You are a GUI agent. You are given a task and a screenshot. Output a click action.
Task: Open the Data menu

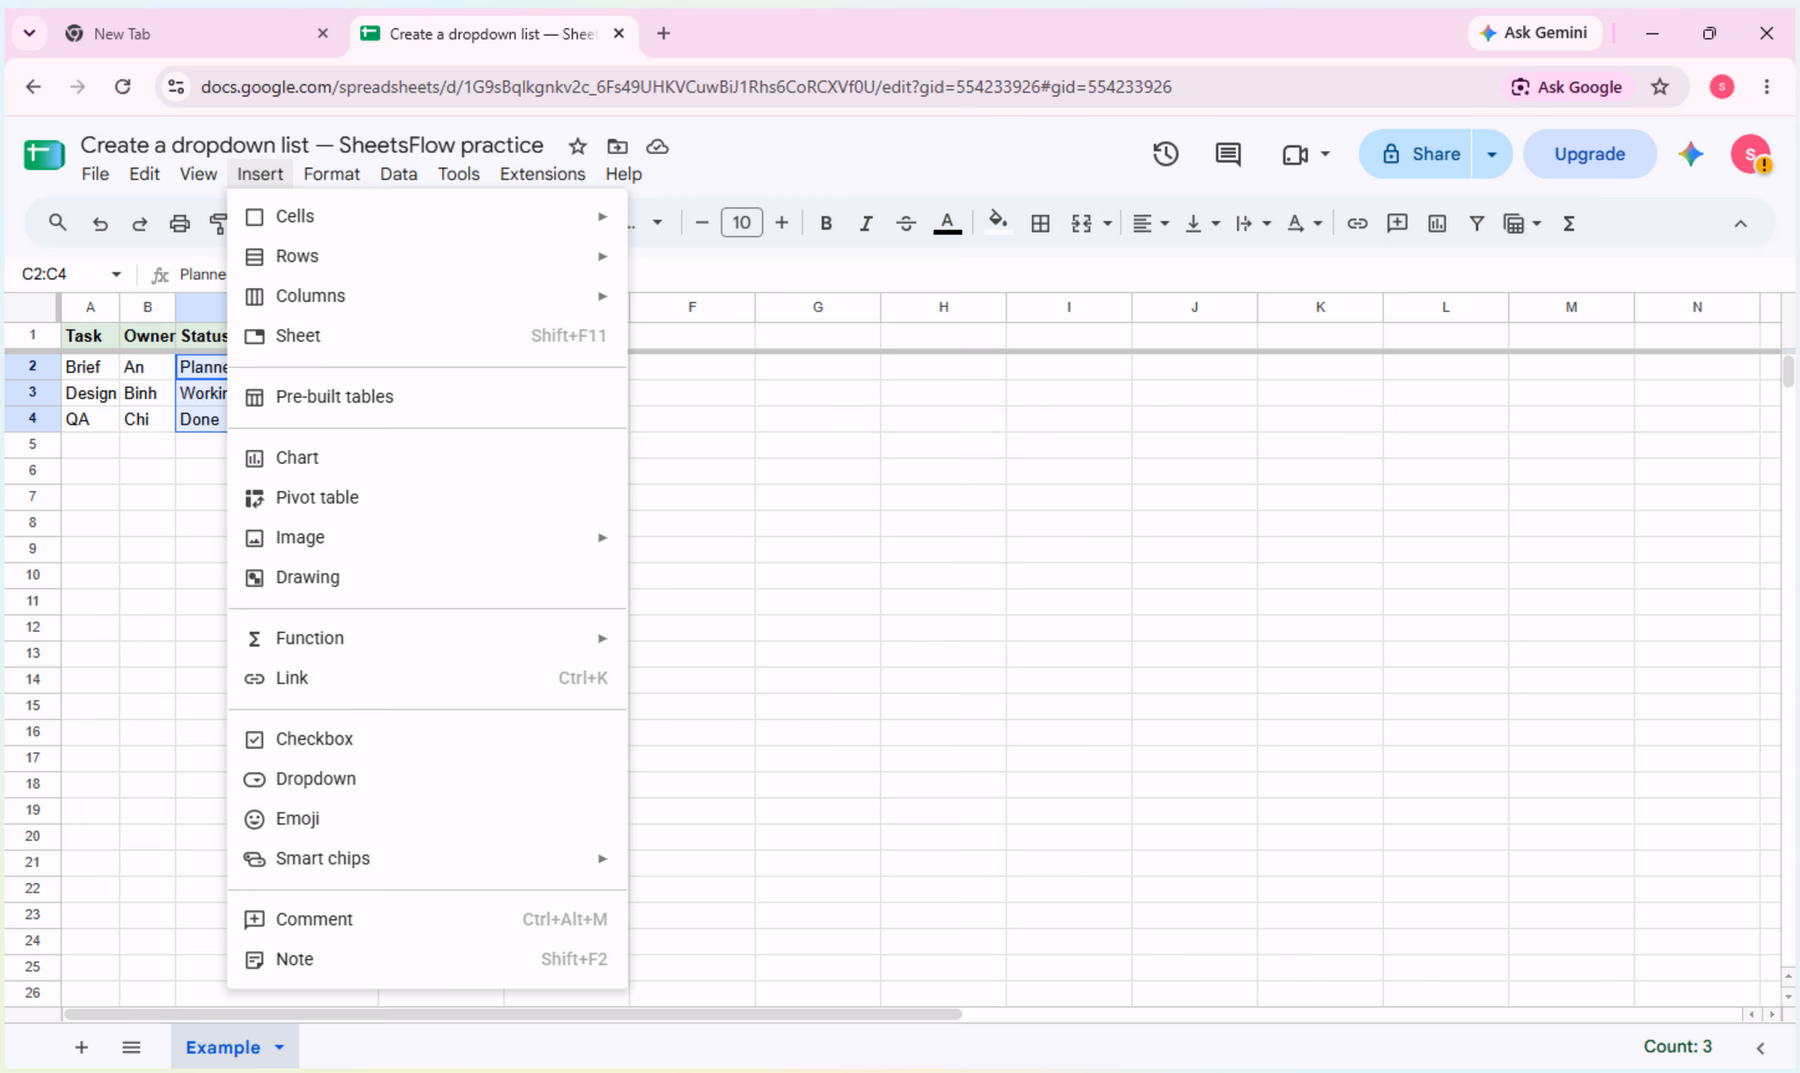(398, 174)
